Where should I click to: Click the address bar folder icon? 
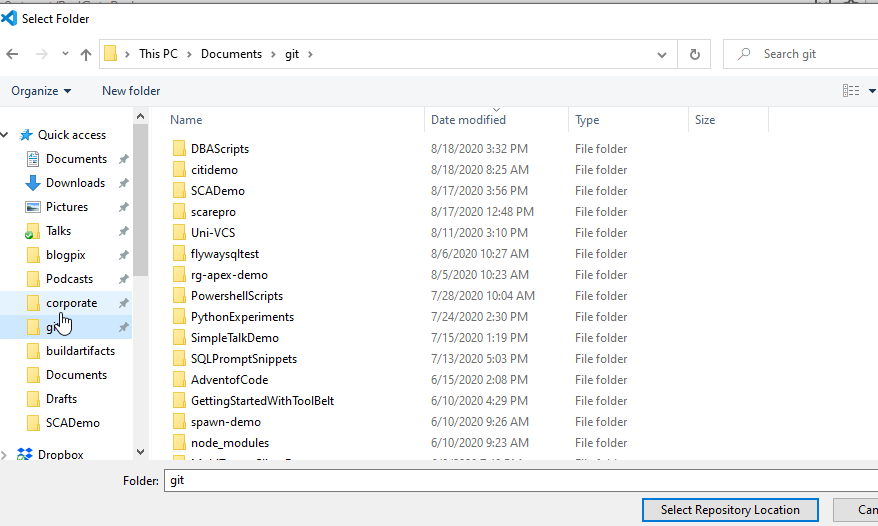[x=111, y=54]
